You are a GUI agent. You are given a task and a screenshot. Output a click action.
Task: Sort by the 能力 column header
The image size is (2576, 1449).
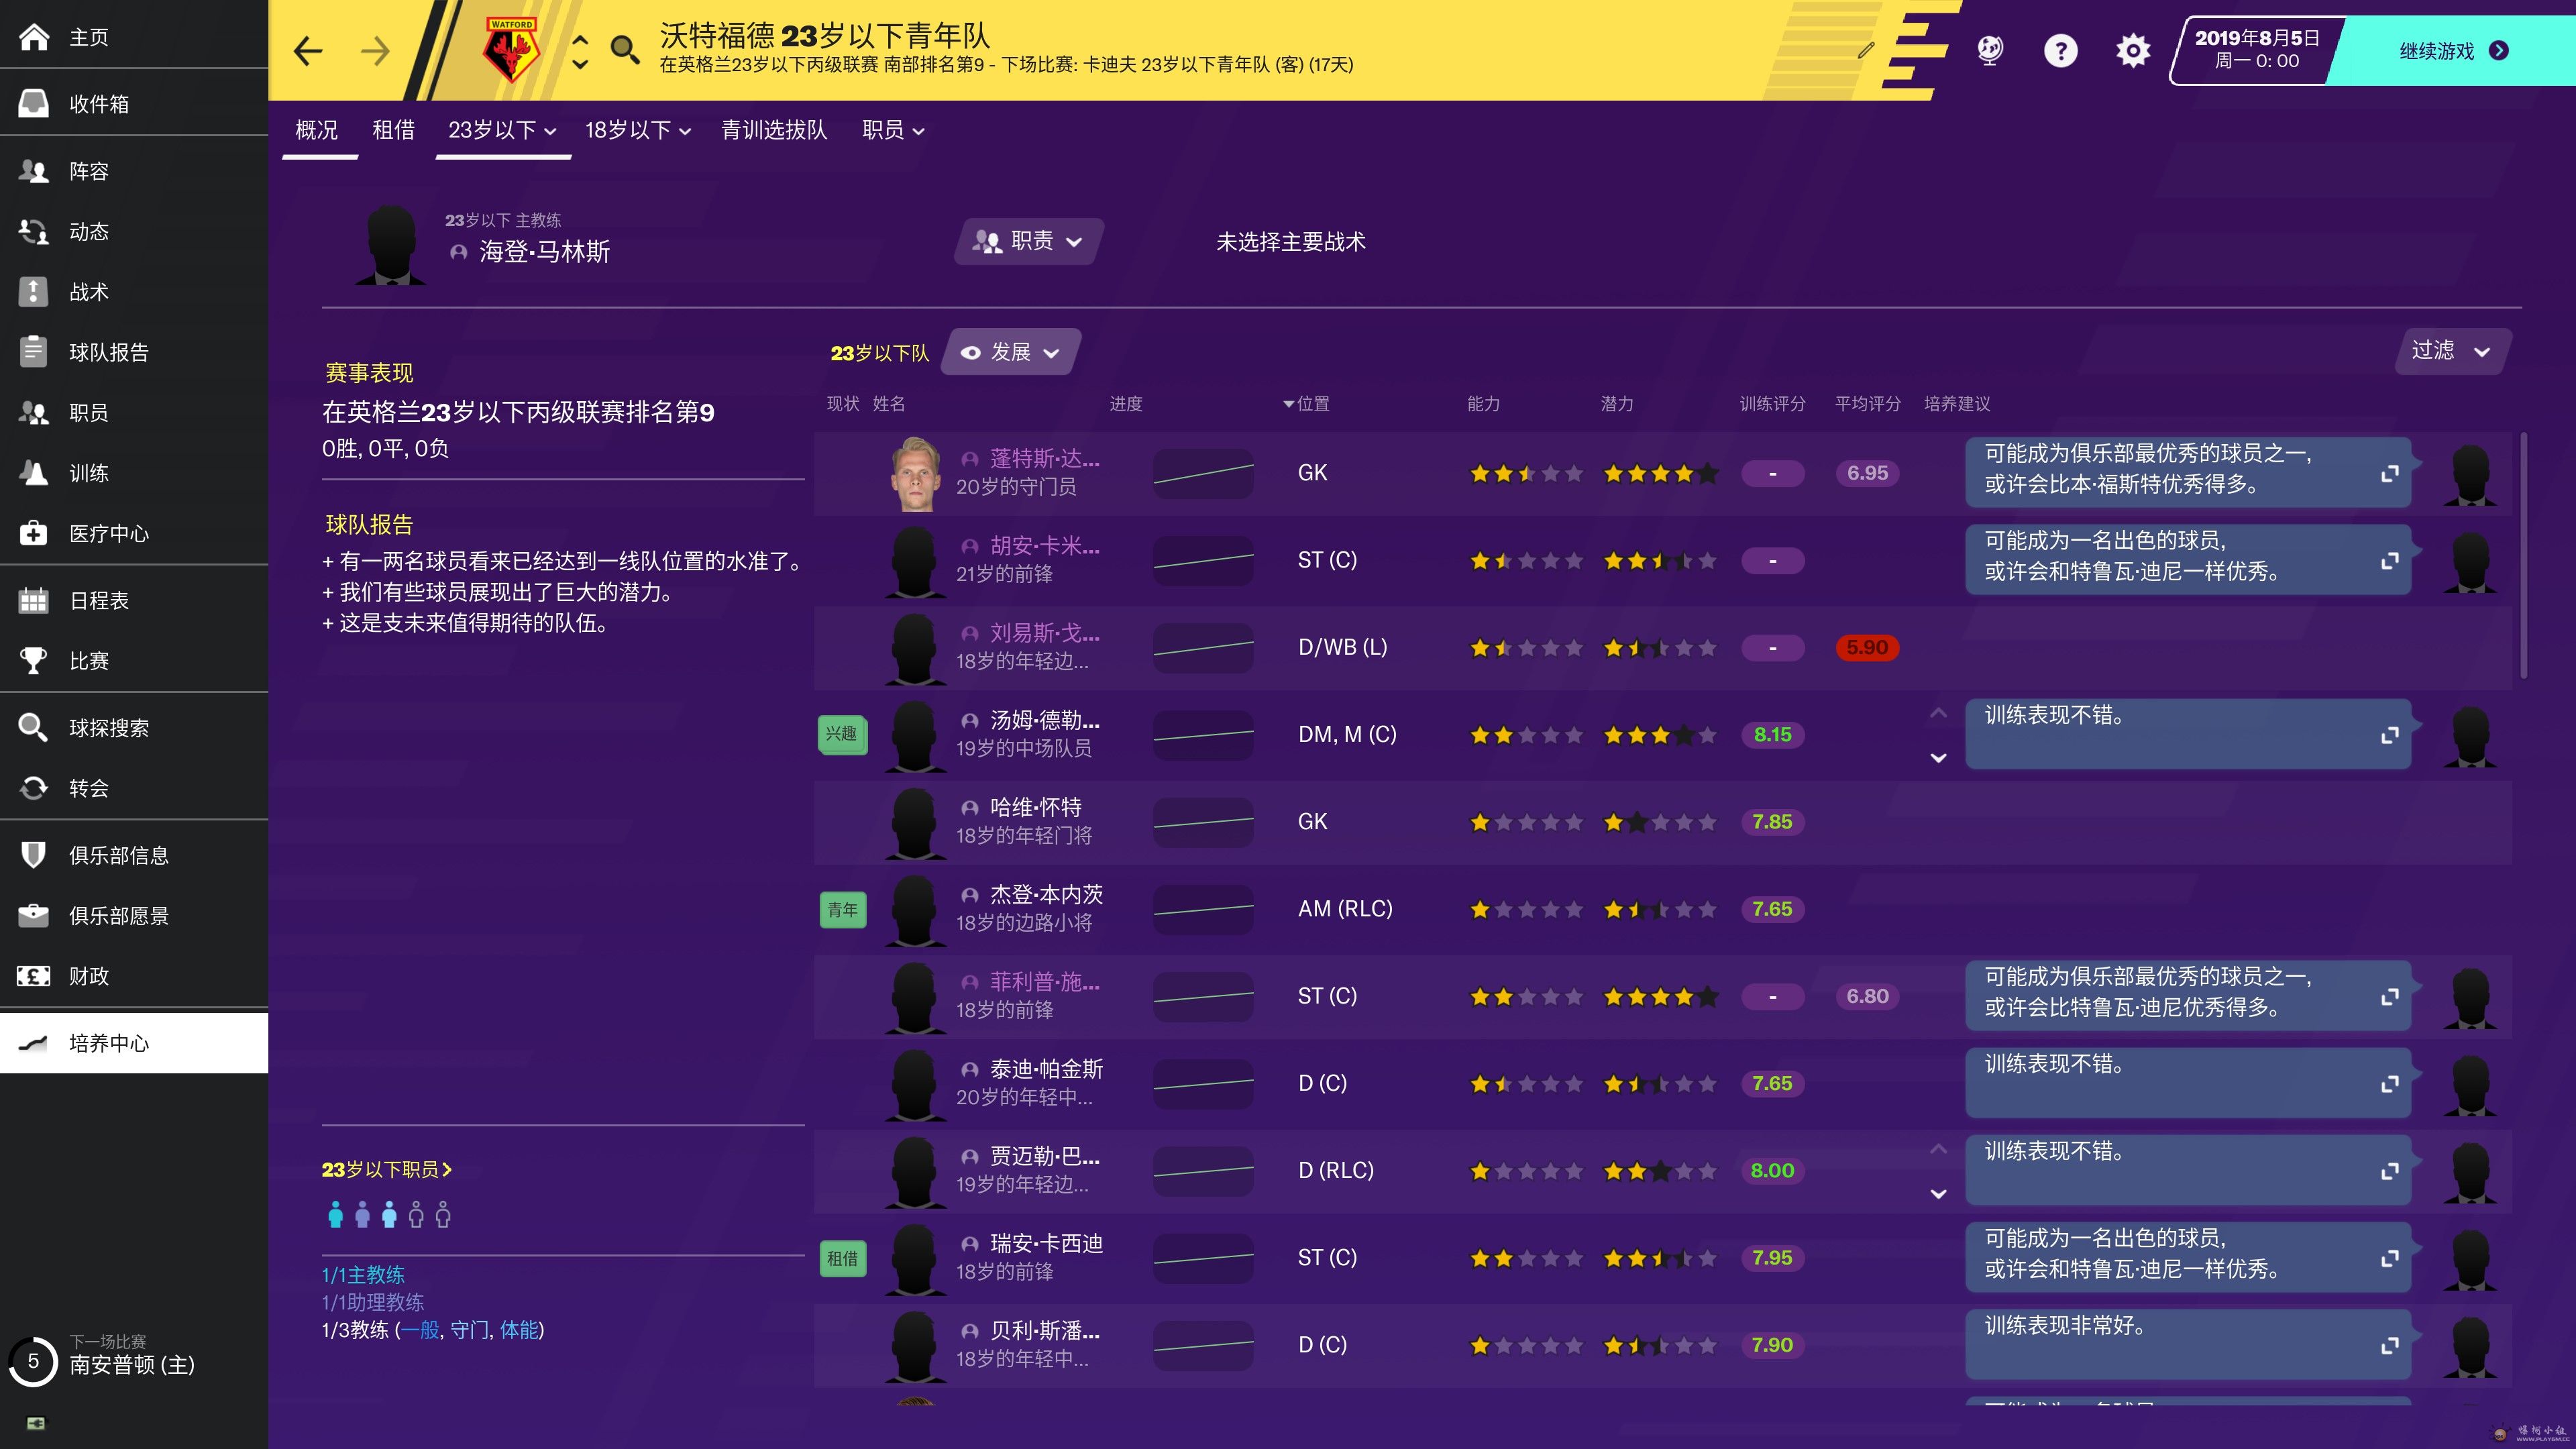tap(1483, 403)
